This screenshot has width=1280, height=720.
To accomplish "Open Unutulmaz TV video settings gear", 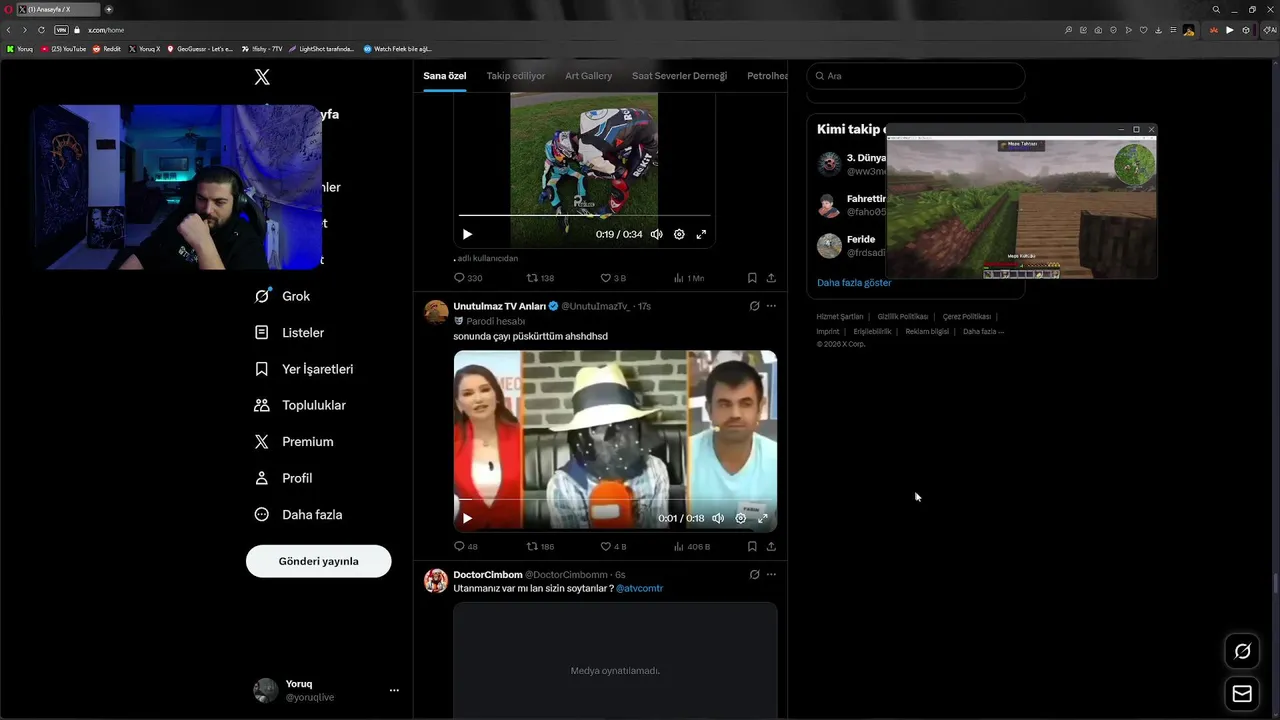I will coord(741,518).
